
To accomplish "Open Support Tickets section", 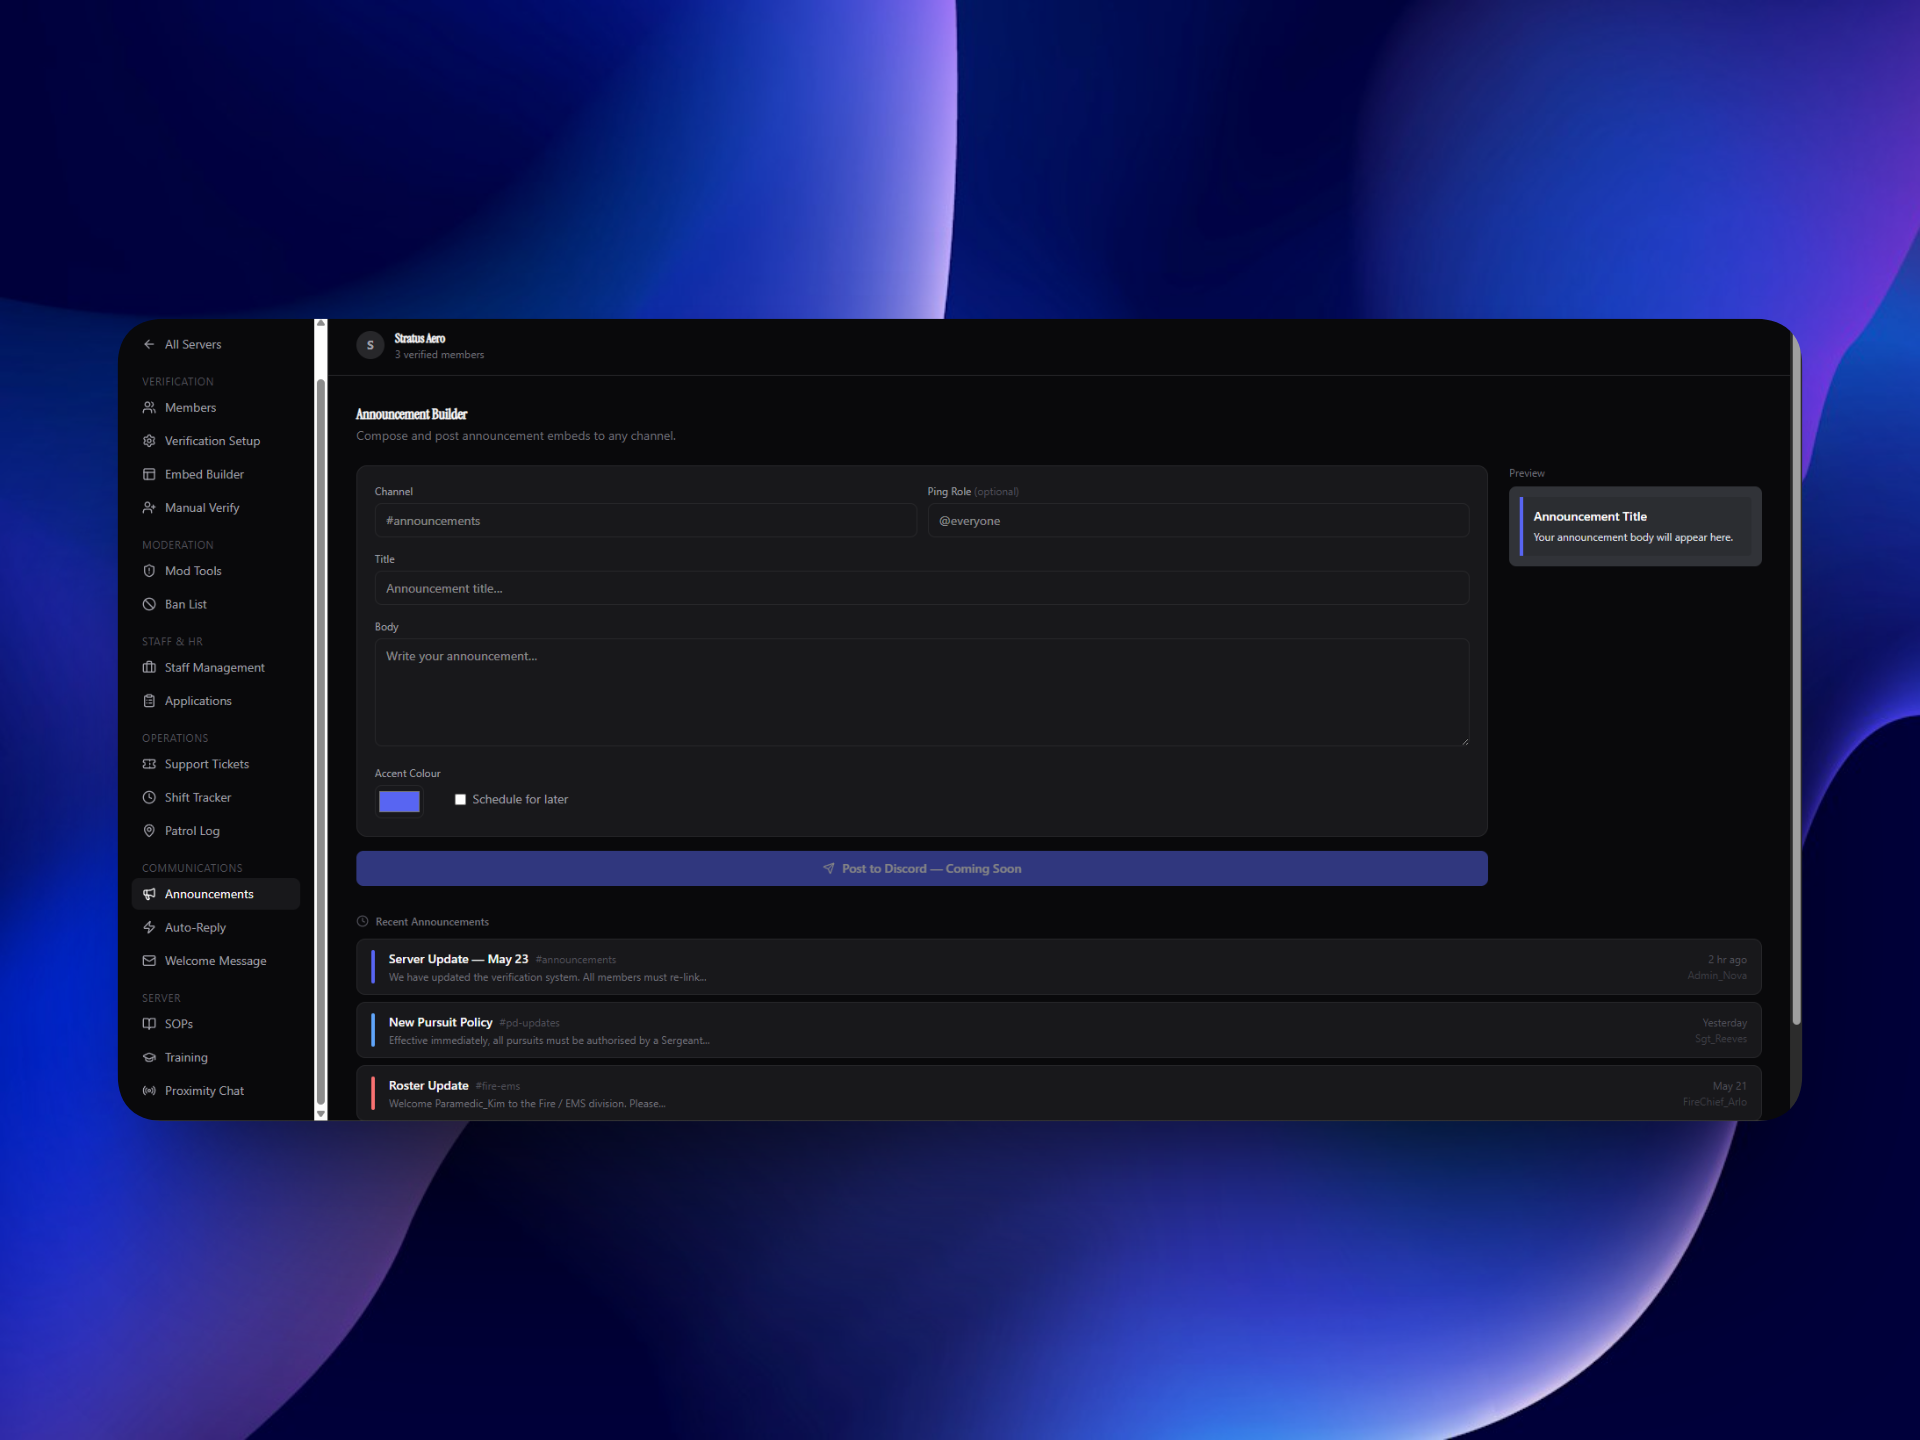I will 215,764.
